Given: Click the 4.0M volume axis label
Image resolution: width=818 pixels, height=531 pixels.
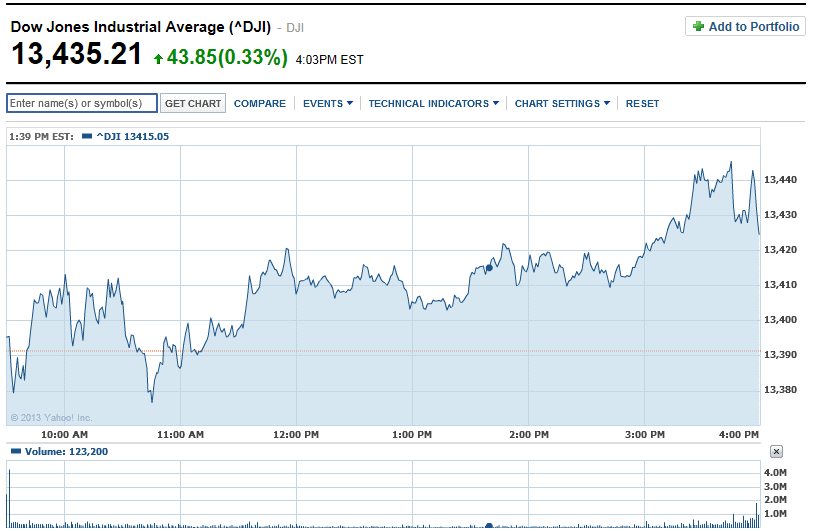Looking at the screenshot, I should point(775,473).
